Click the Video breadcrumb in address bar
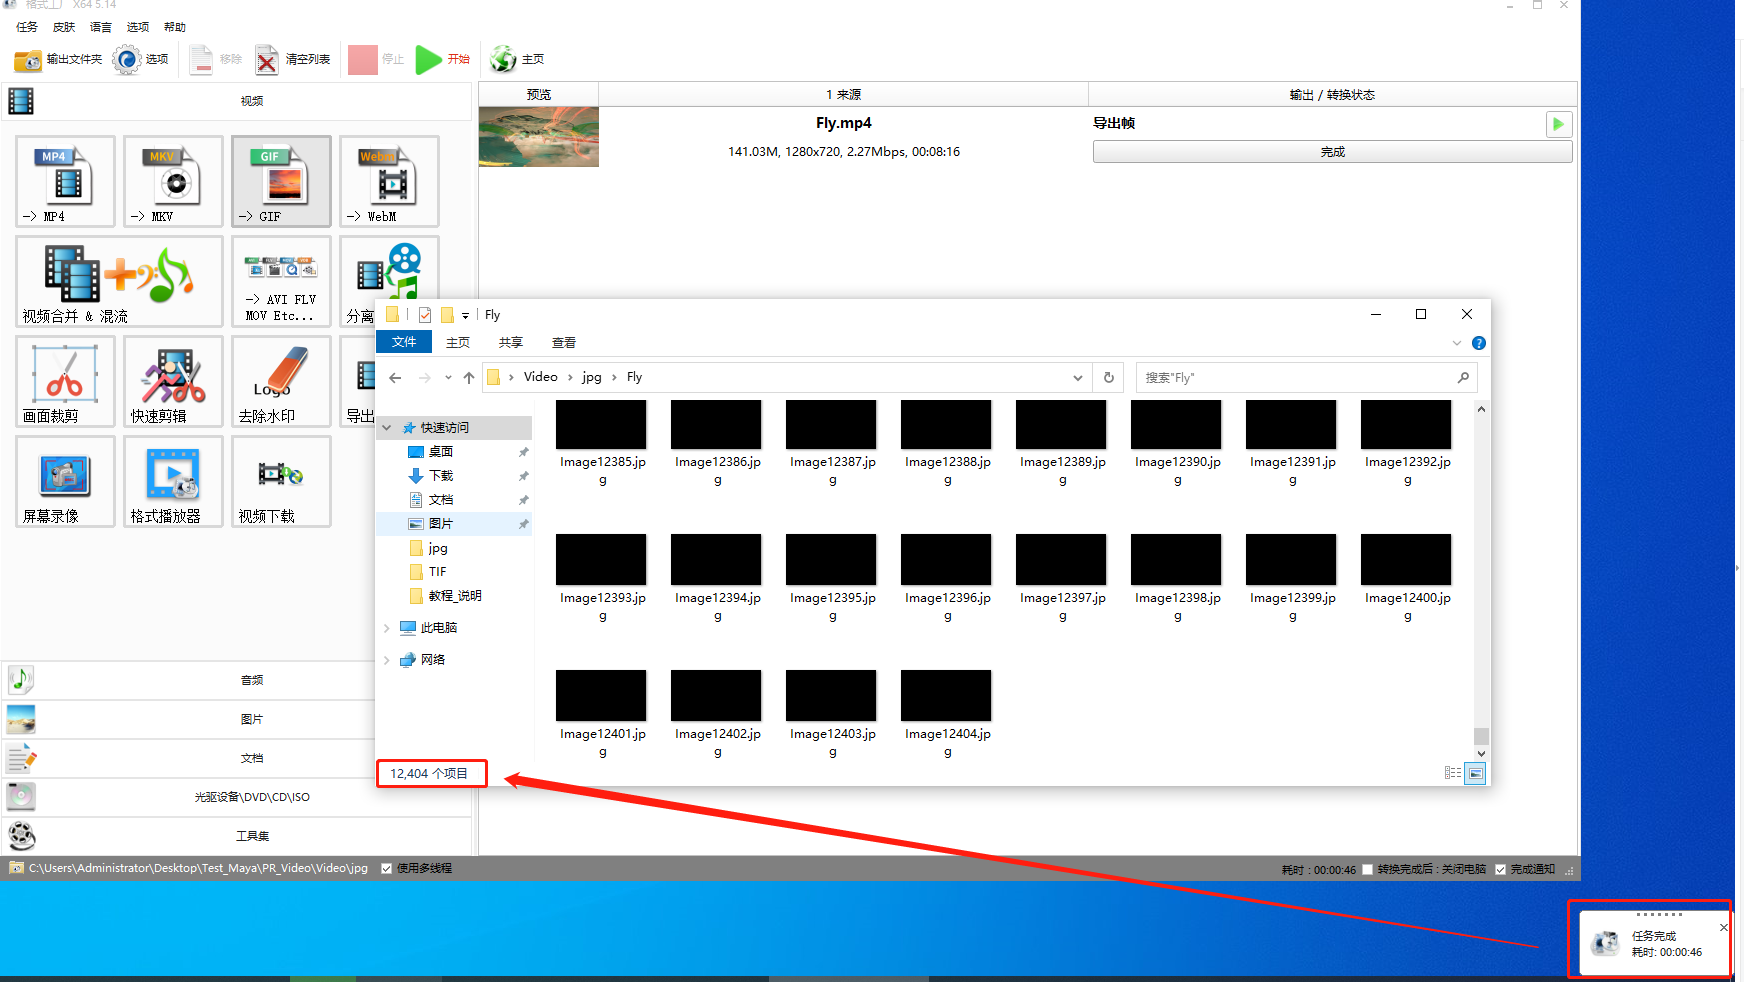 click(x=541, y=377)
